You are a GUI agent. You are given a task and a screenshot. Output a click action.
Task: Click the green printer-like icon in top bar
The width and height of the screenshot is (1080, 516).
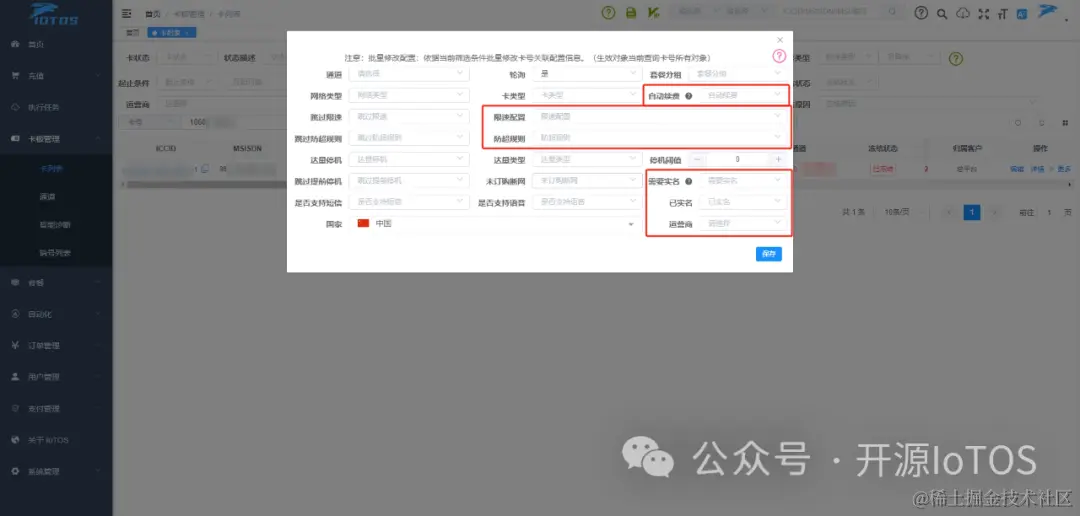[x=631, y=13]
